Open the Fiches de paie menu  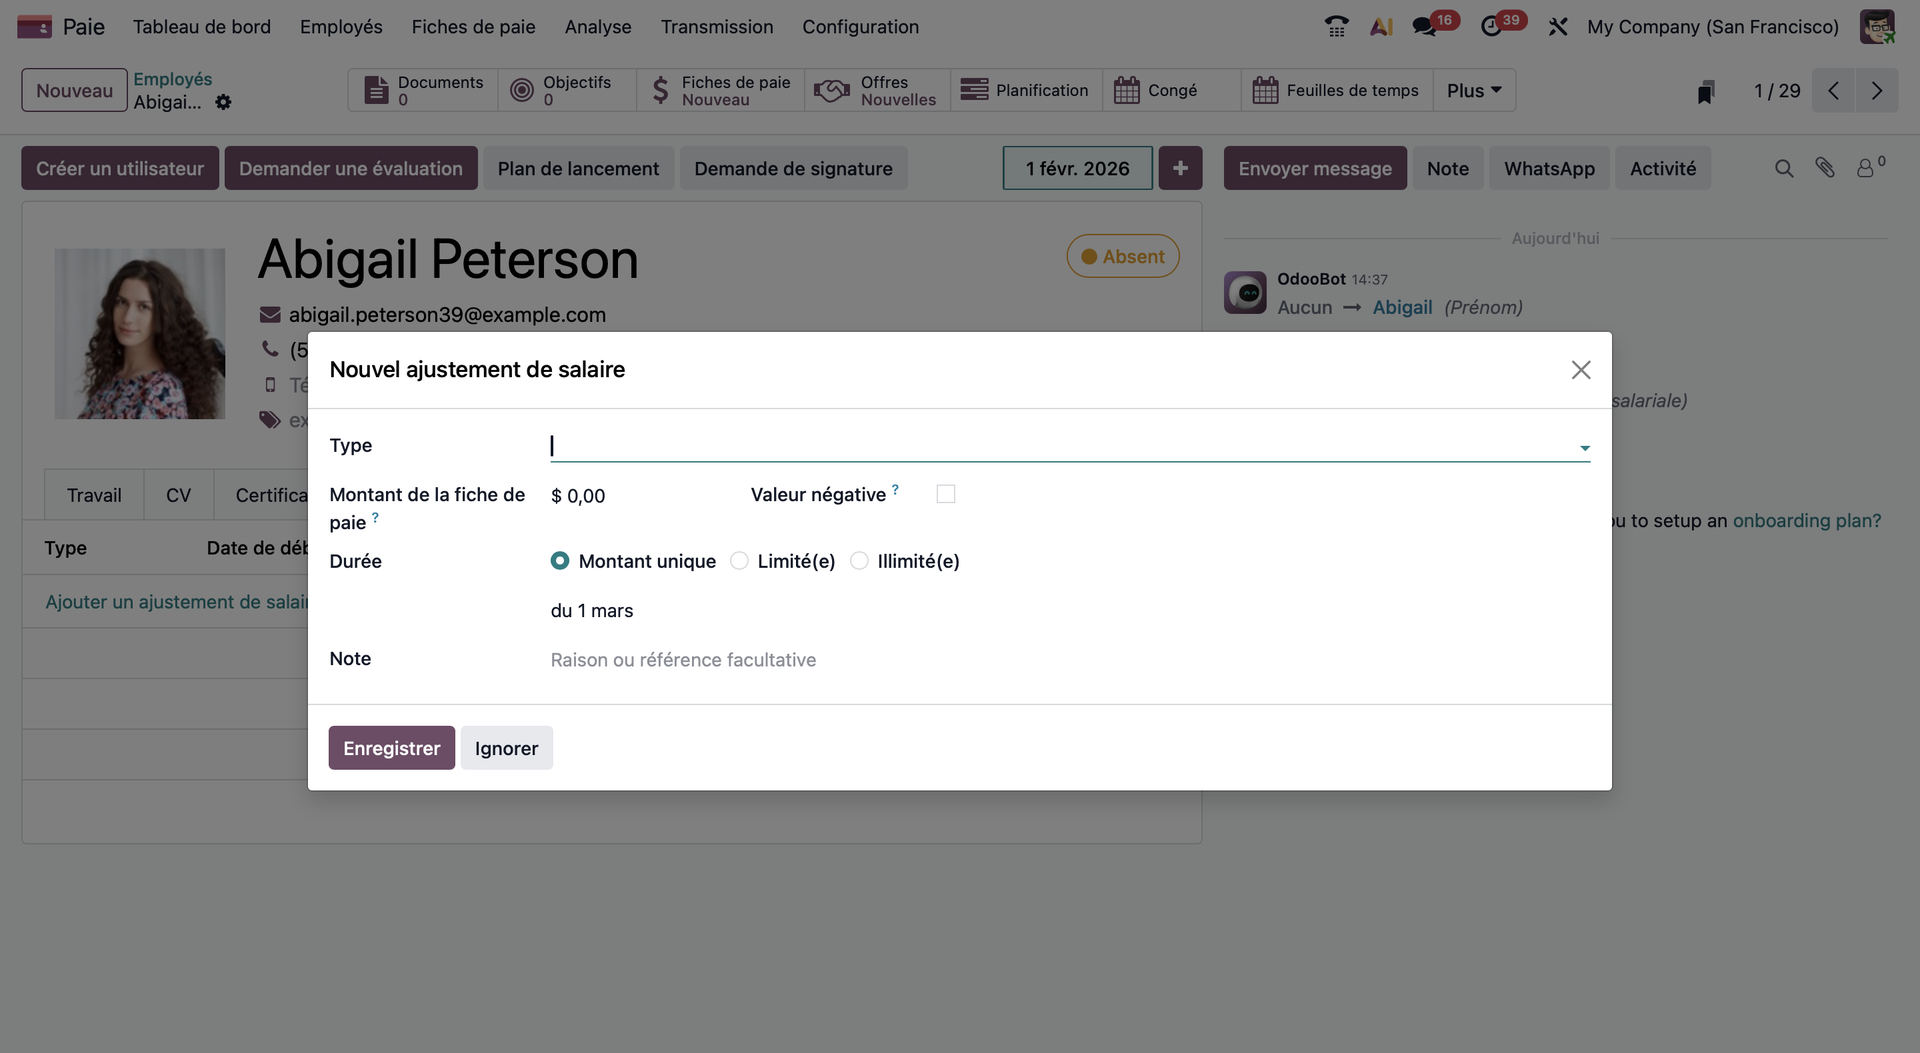pyautogui.click(x=473, y=27)
